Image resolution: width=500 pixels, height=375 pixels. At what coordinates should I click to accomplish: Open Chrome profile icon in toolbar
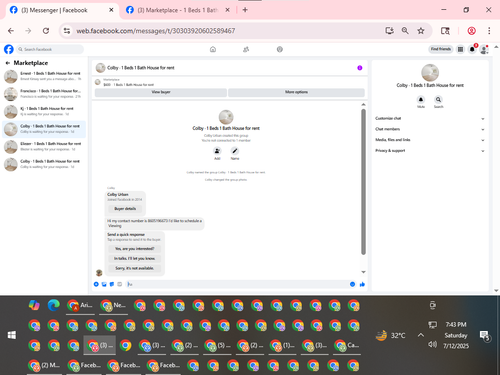point(471,31)
